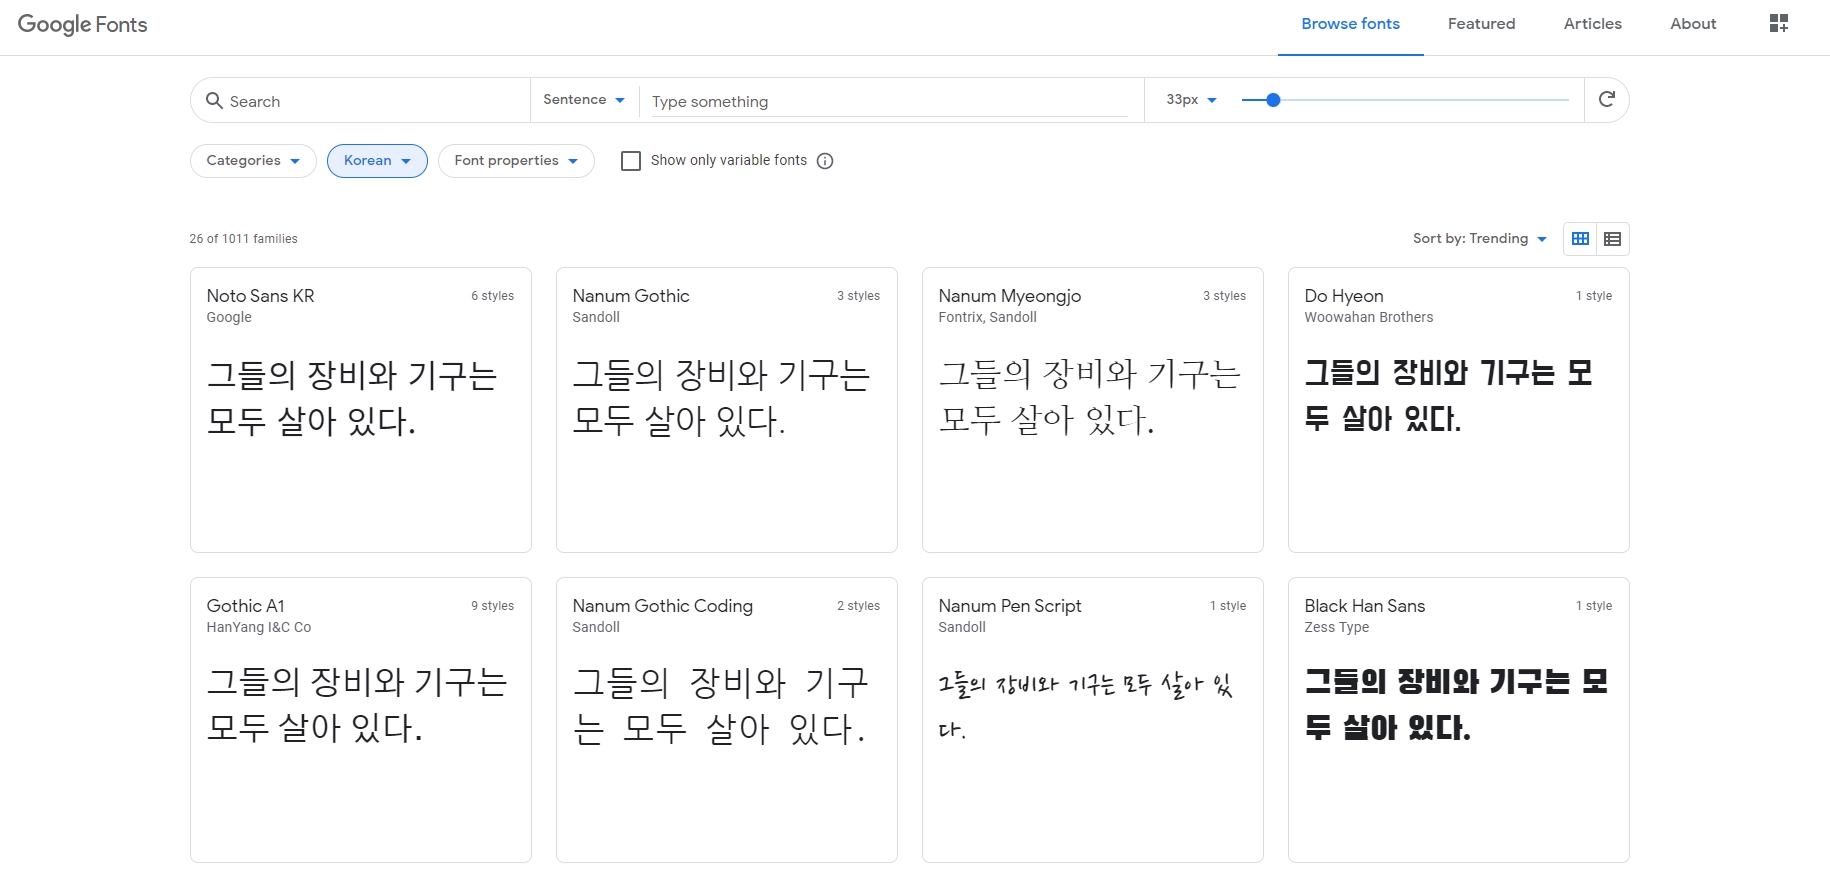Click the reset (refresh) icon

point(1607,99)
